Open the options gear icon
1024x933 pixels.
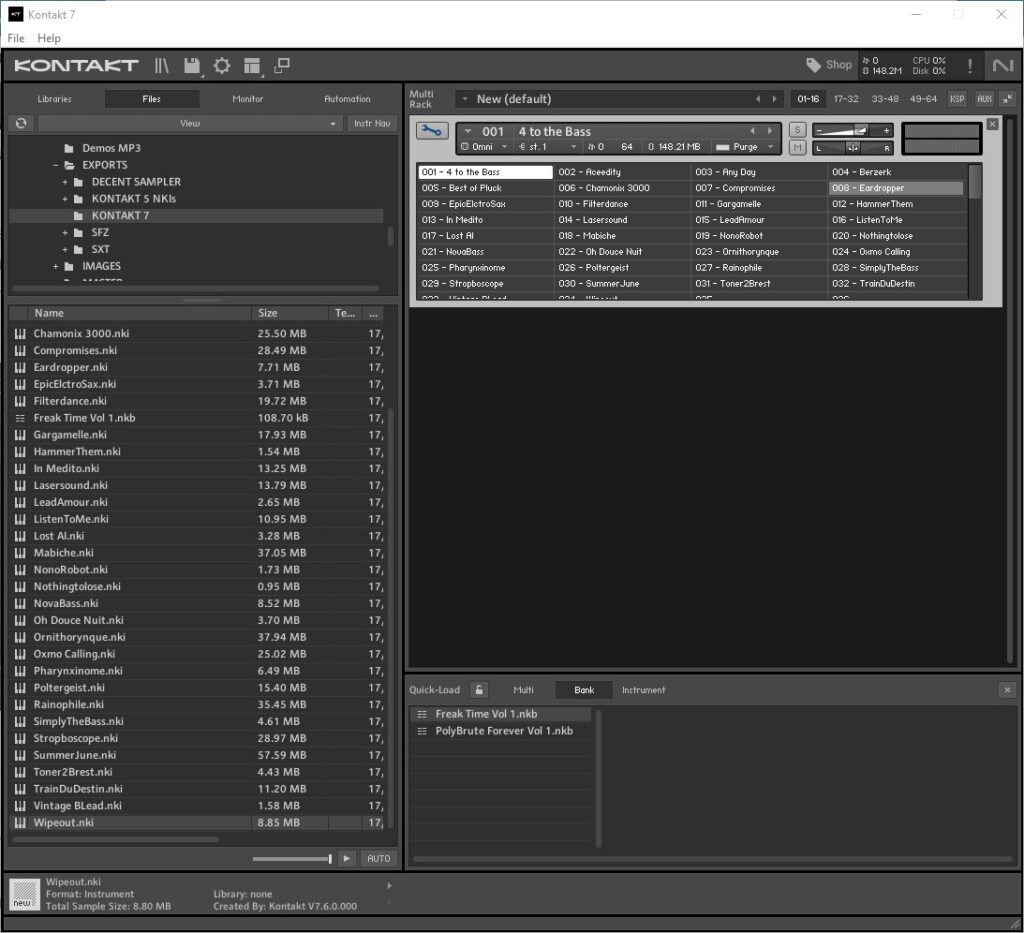point(222,66)
